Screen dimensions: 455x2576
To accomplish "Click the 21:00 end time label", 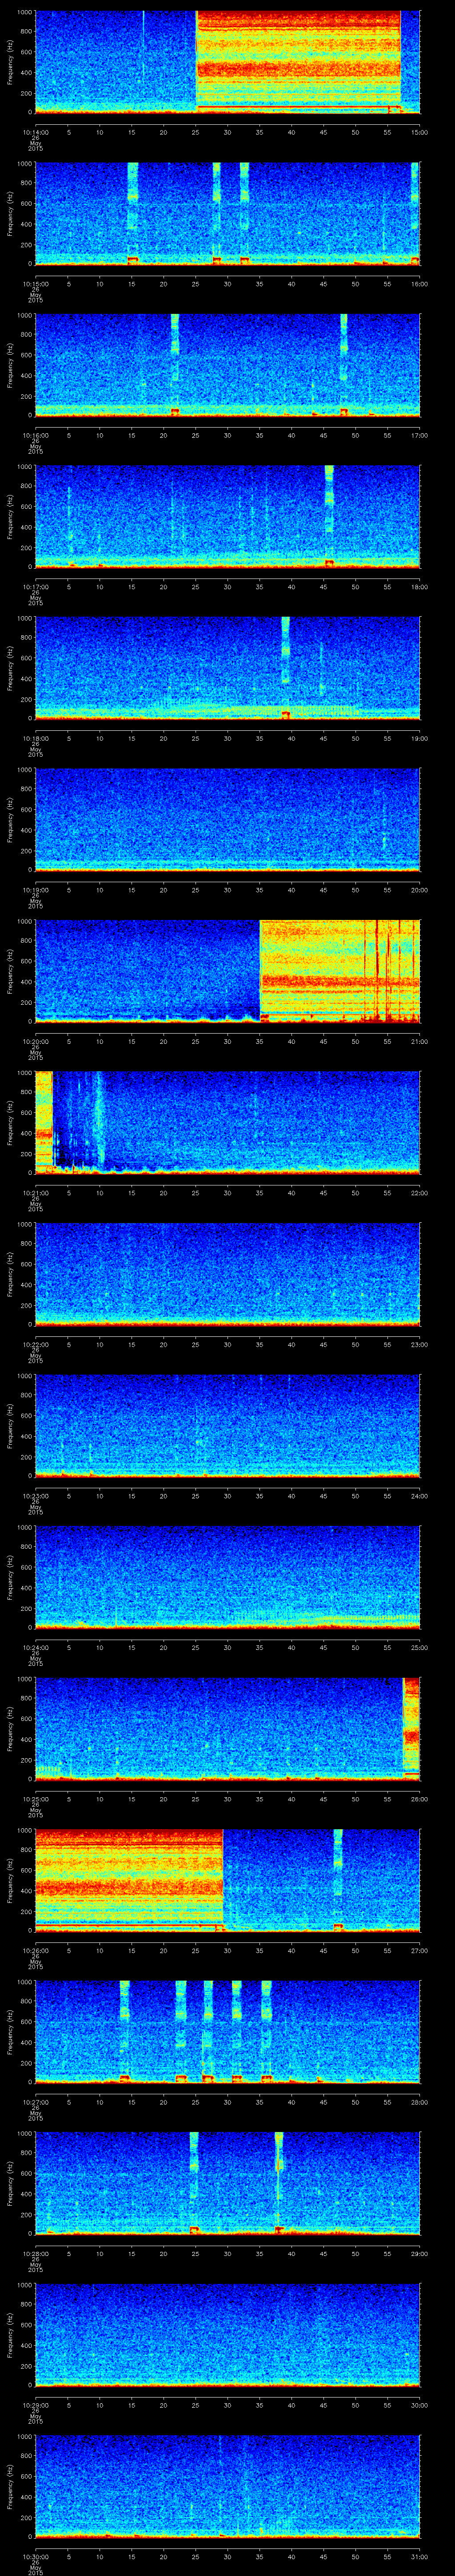I will [x=419, y=1041].
